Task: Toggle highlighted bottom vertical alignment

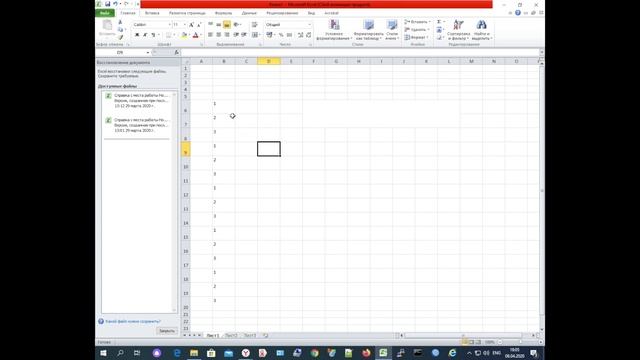Action: 227,25
